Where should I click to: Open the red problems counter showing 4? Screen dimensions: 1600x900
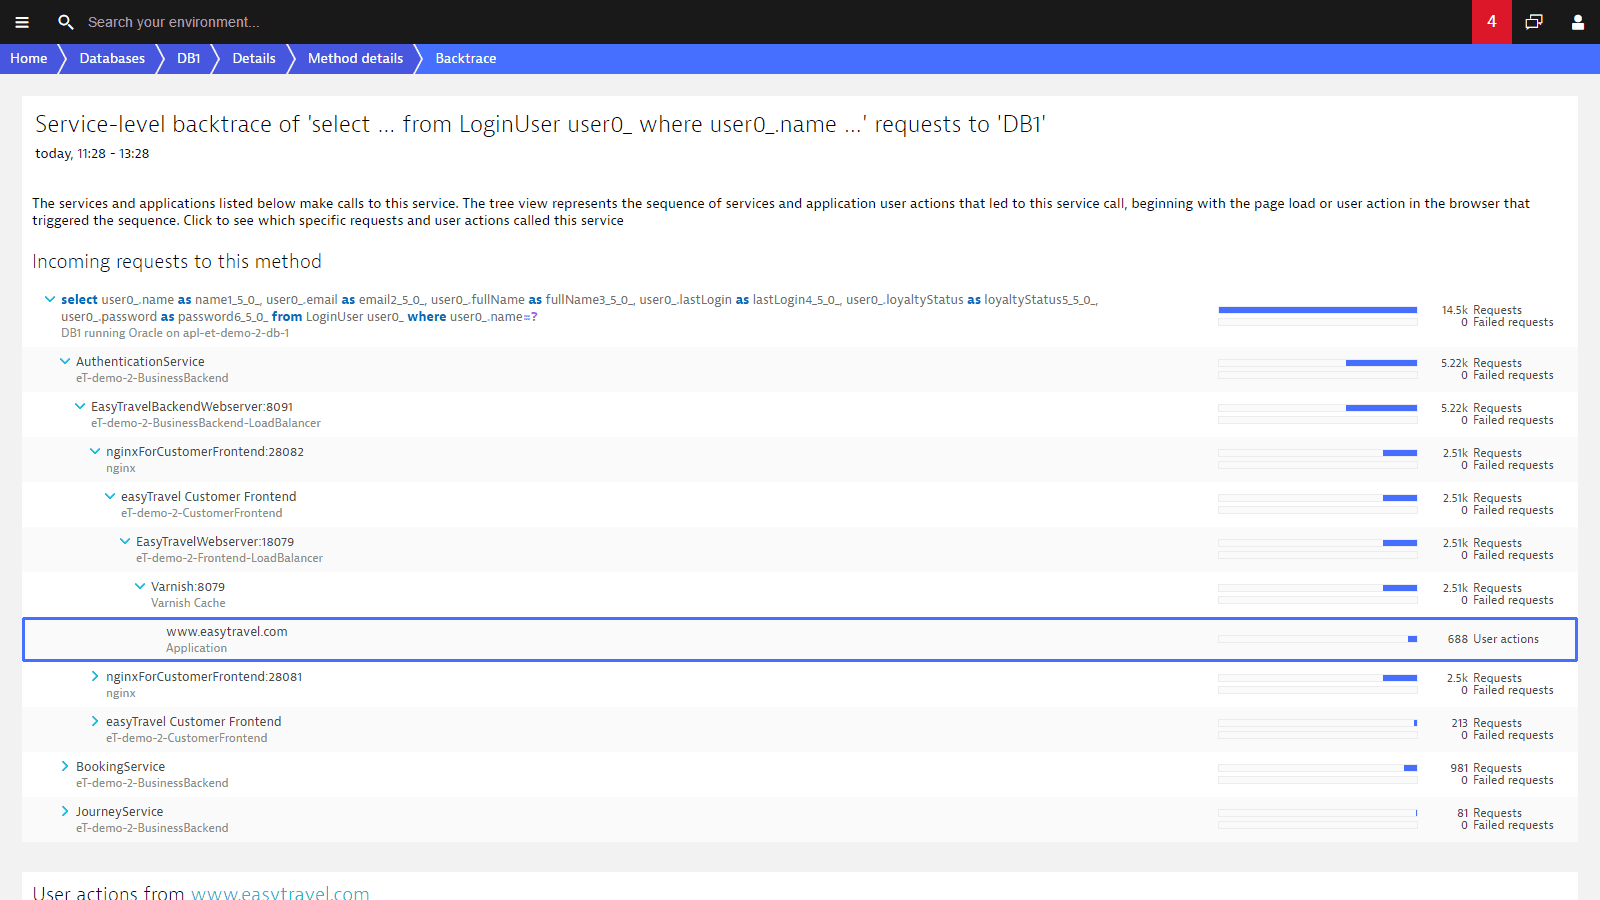pyautogui.click(x=1492, y=22)
